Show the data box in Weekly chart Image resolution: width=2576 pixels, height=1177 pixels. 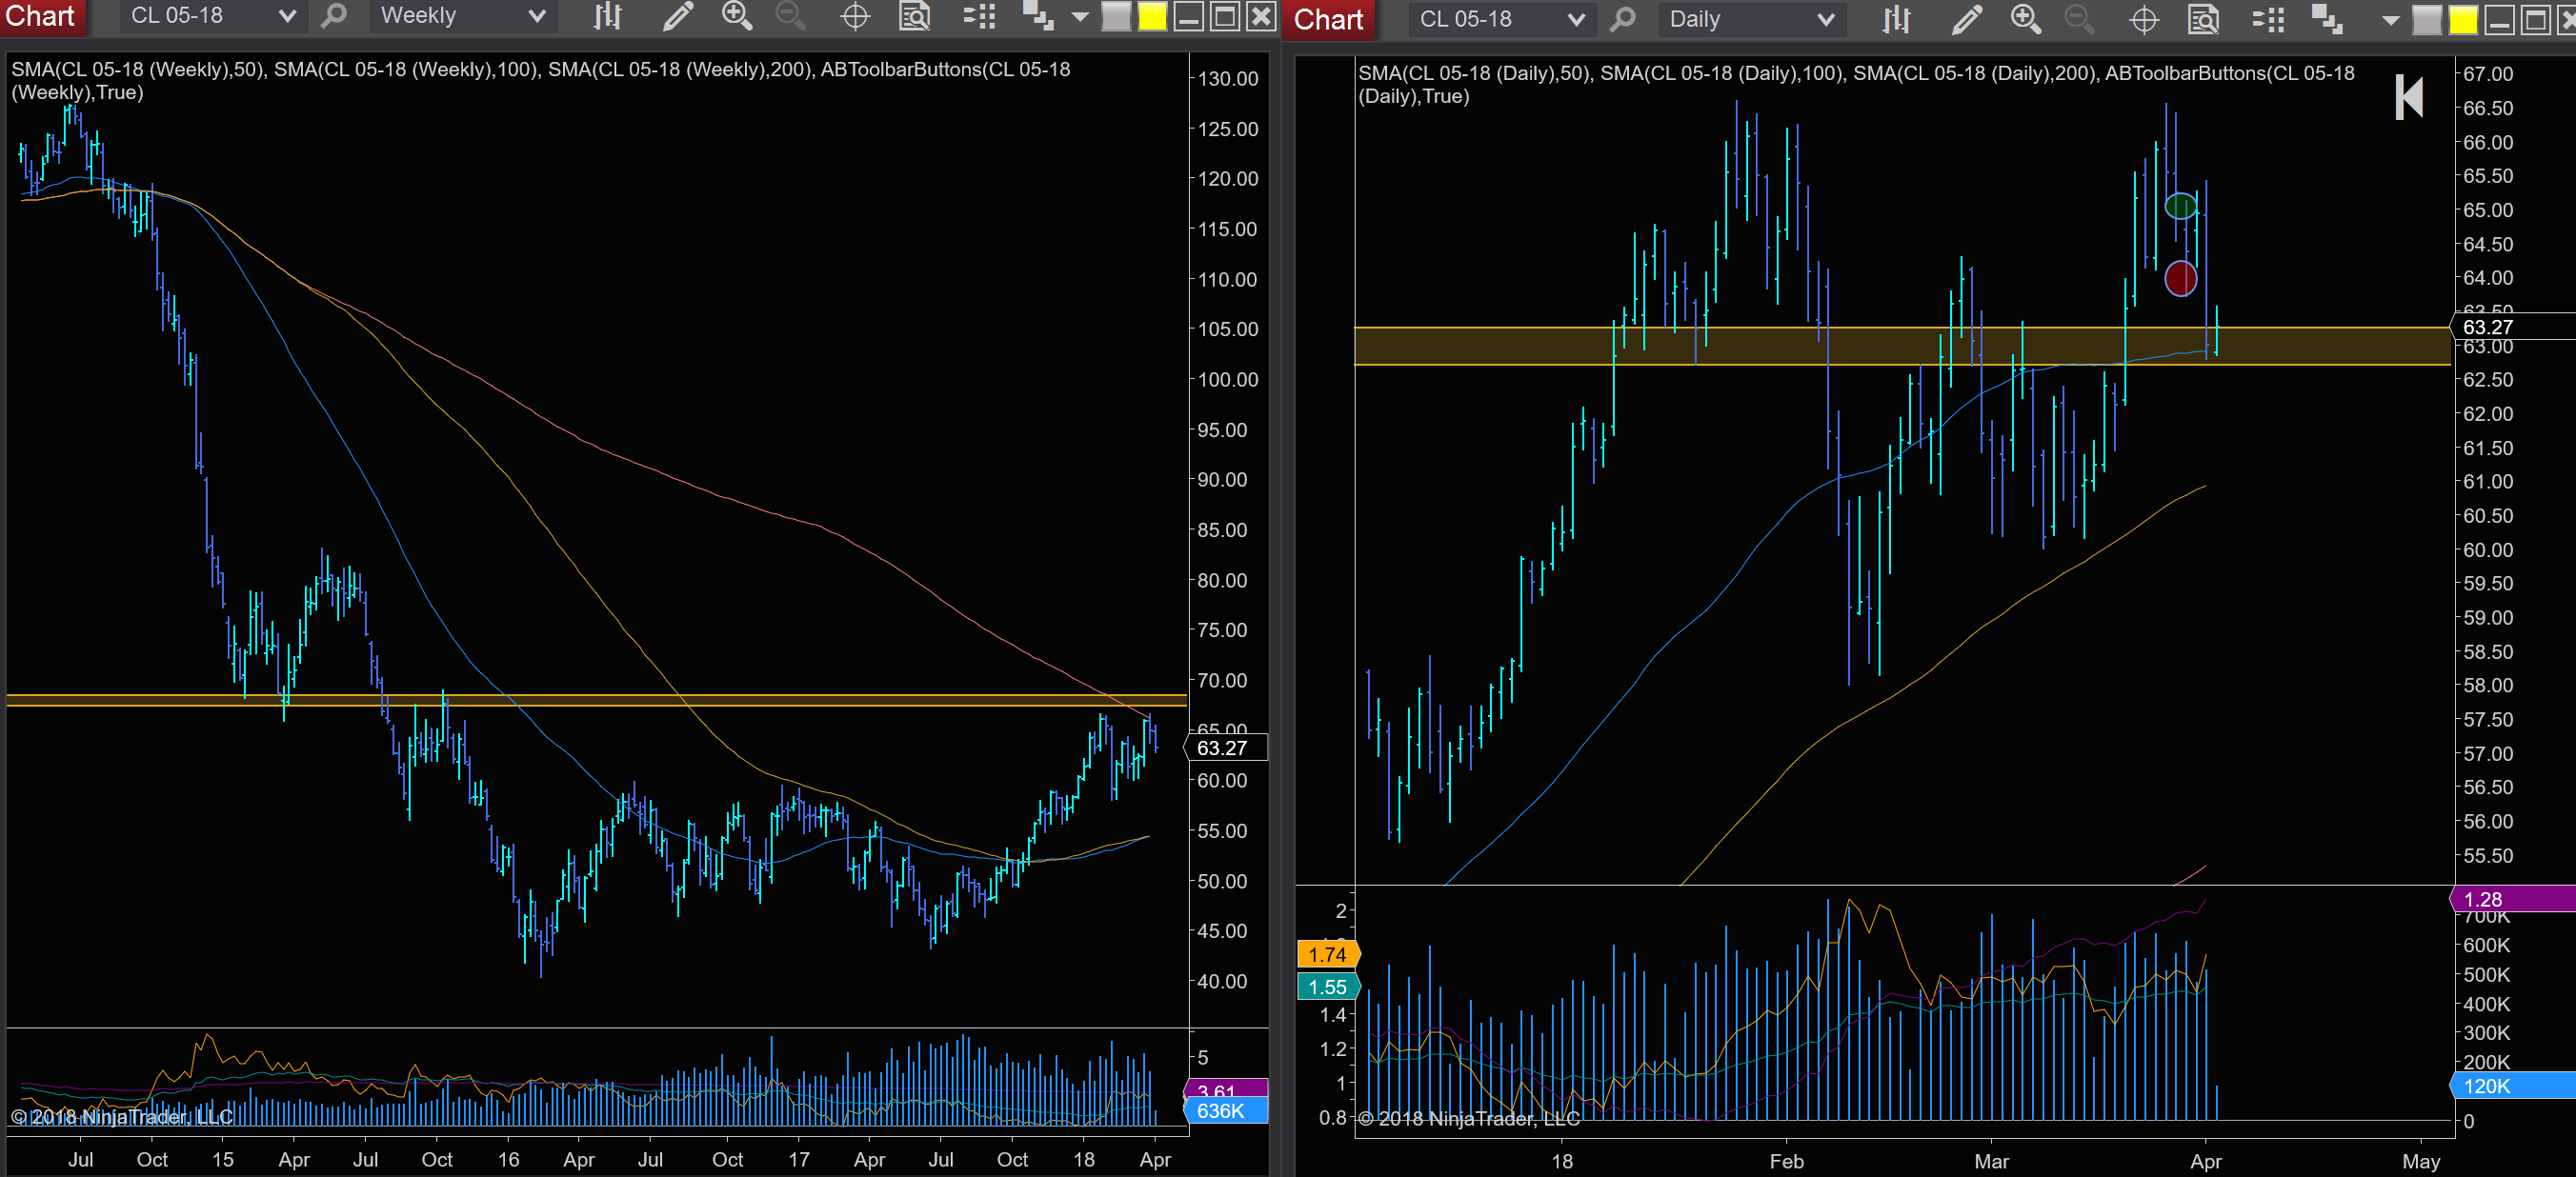pos(914,16)
